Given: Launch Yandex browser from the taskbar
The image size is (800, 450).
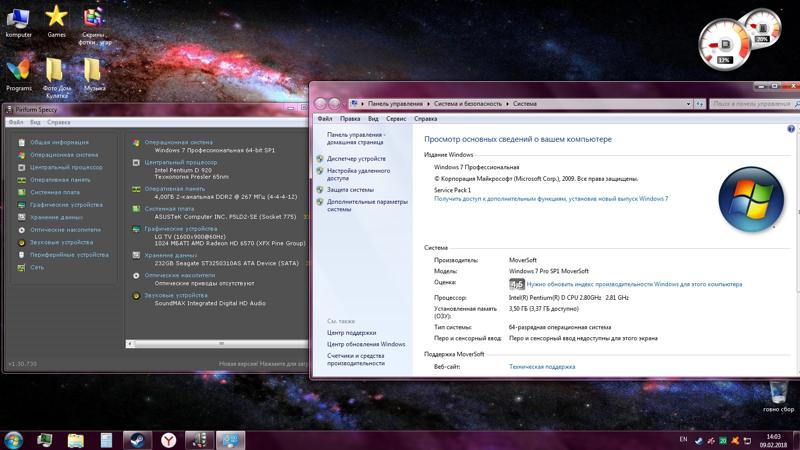Looking at the screenshot, I should (x=168, y=440).
